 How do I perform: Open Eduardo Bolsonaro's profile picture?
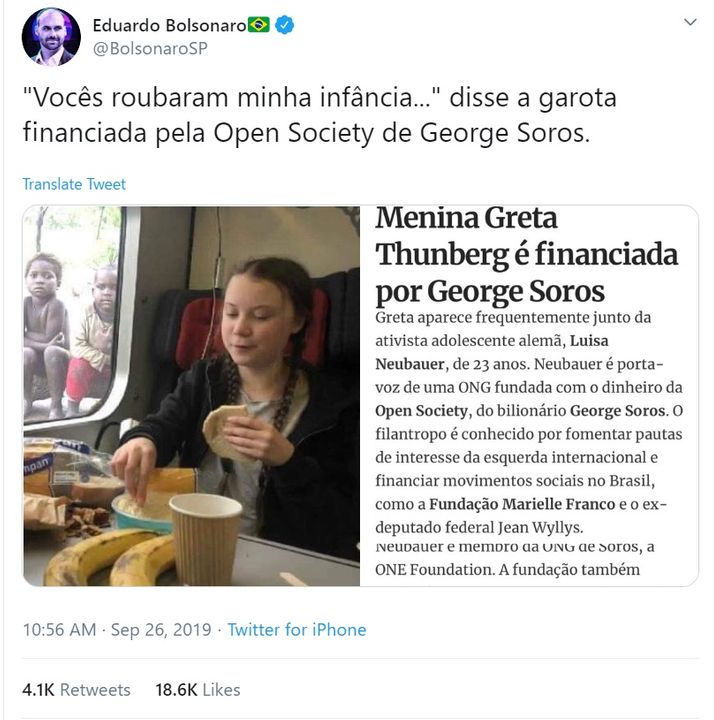pyautogui.click(x=51, y=36)
